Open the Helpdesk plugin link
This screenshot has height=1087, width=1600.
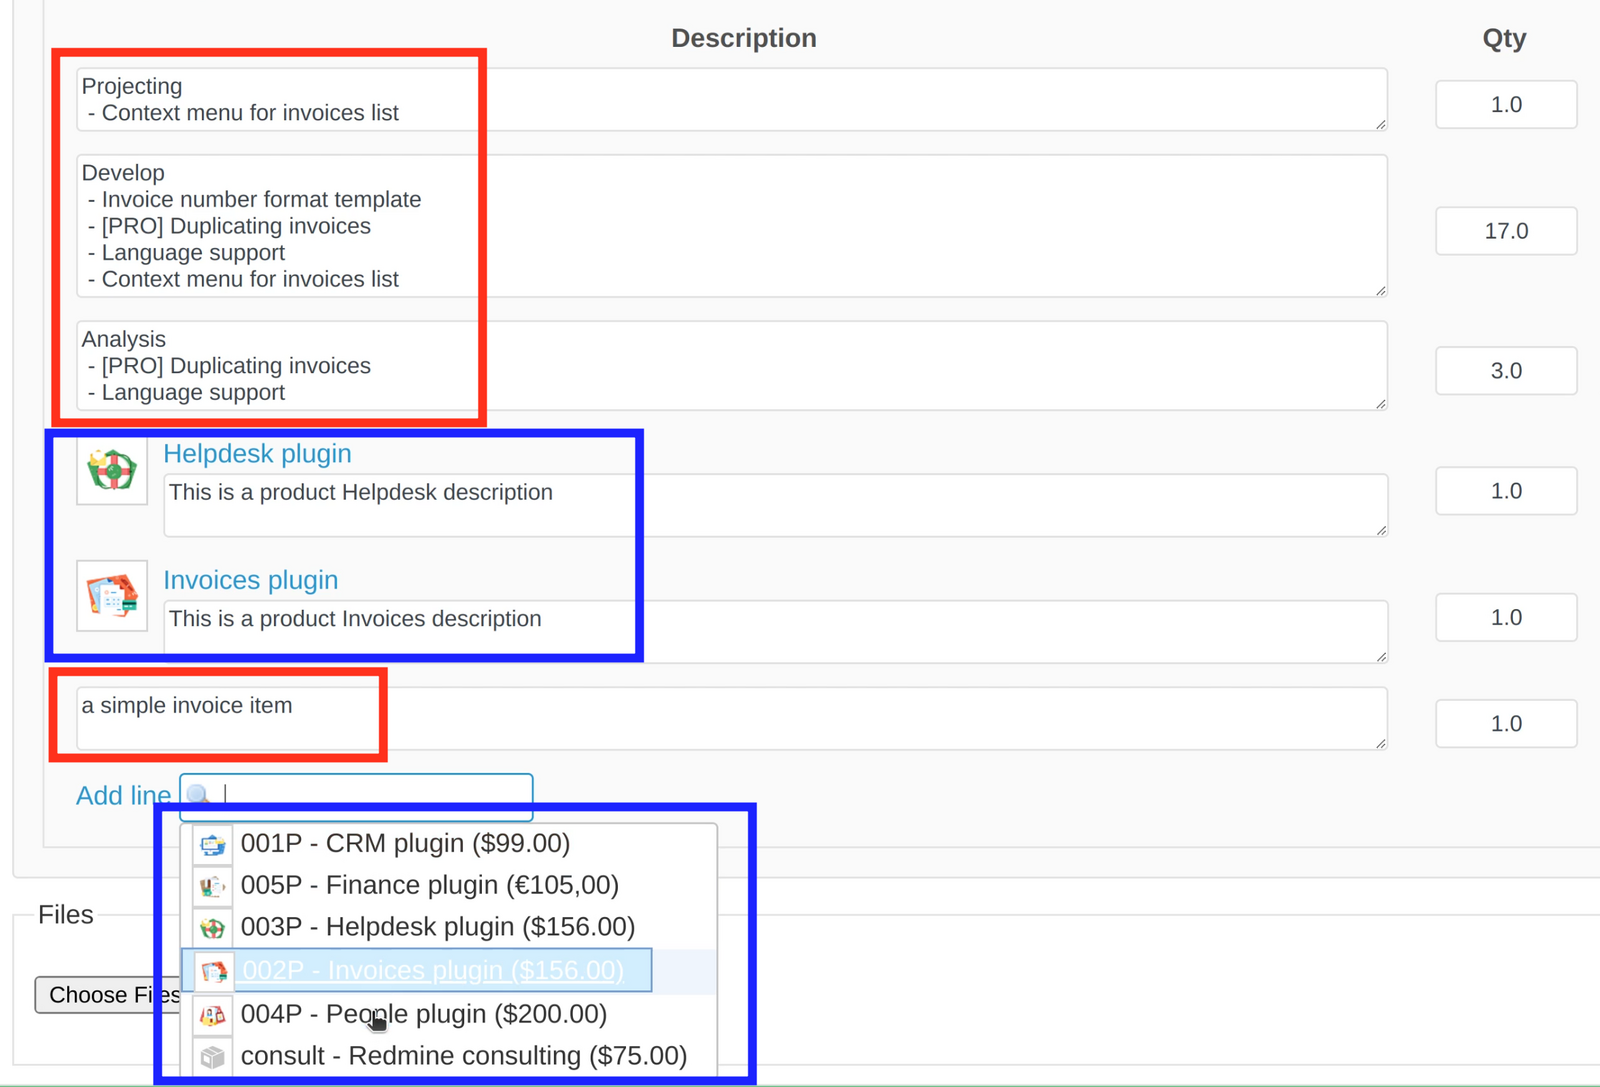pyautogui.click(x=257, y=453)
